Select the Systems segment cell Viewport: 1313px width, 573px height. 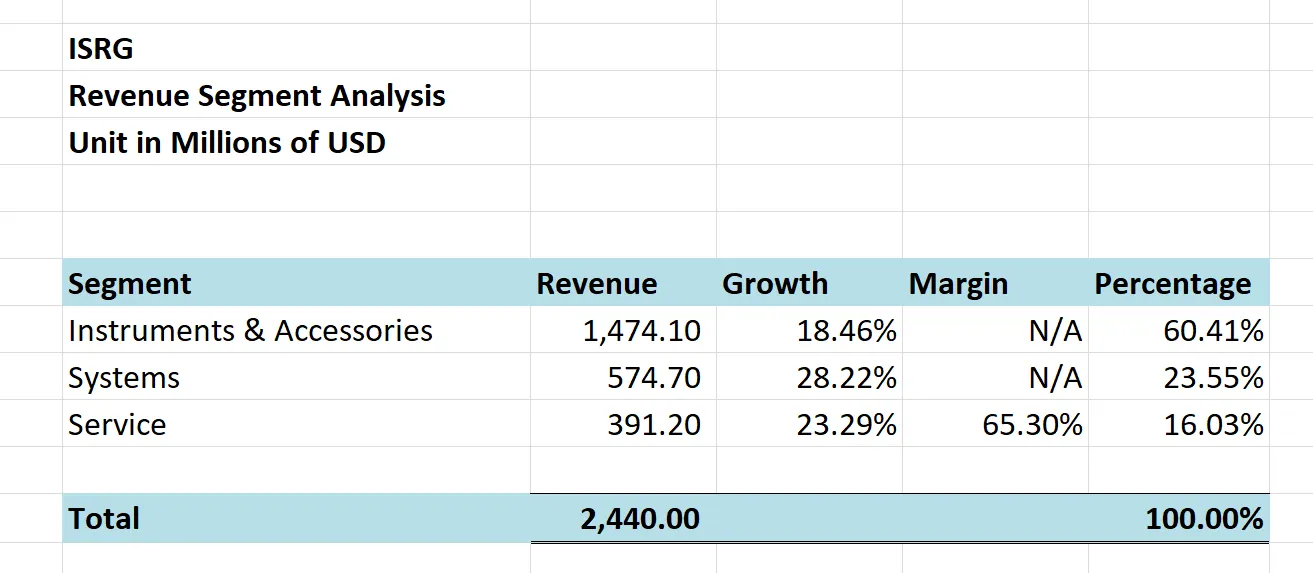coord(124,378)
